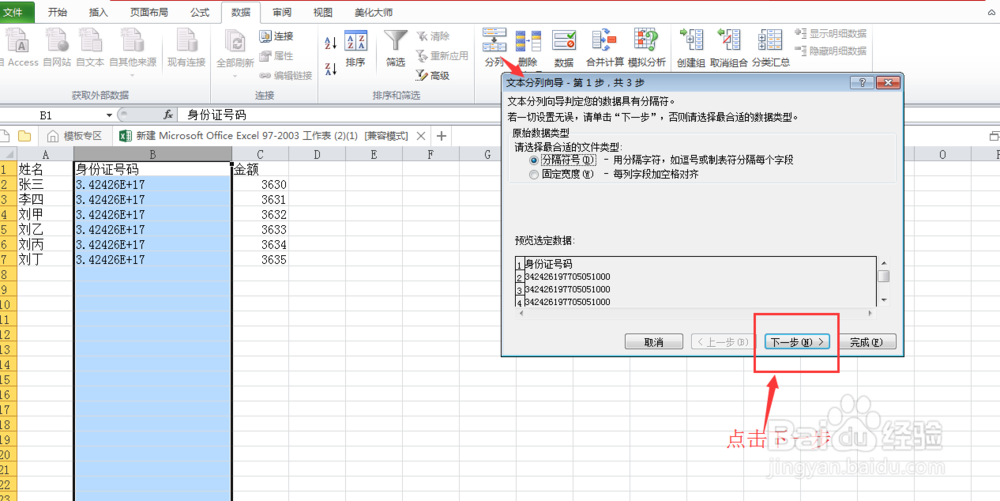
Task: Click the preview vertical scrollbar thumb
Action: (883, 276)
